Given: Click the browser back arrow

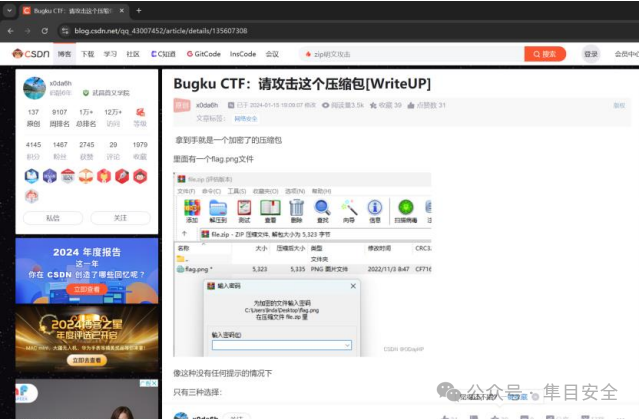Looking at the screenshot, I should [x=11, y=31].
